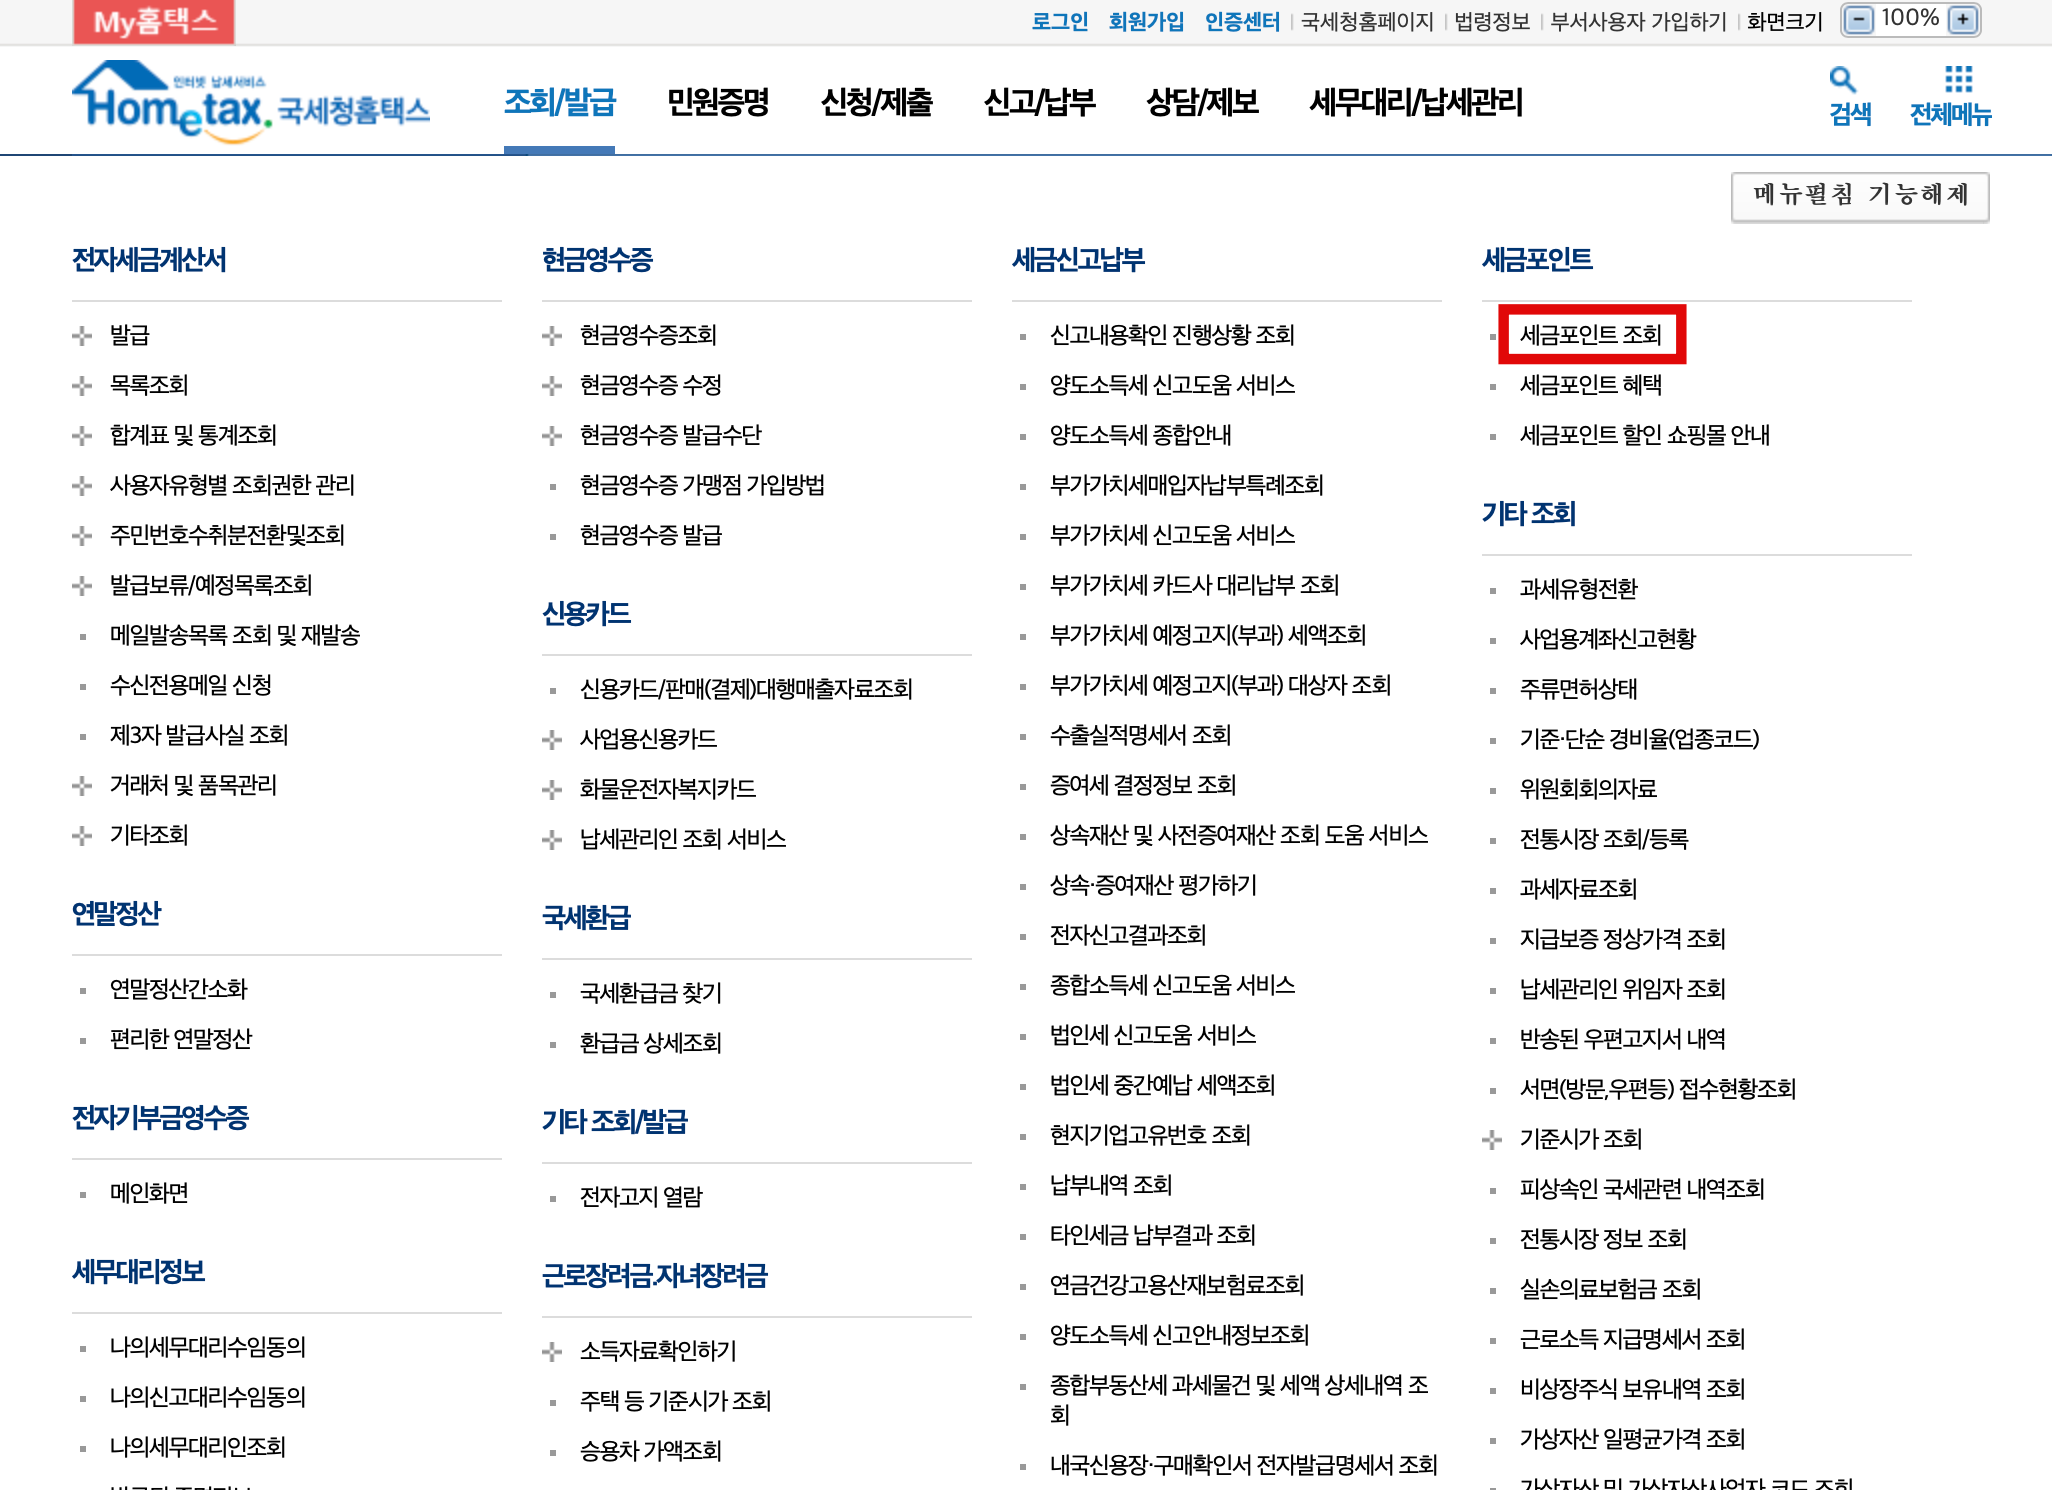The width and height of the screenshot is (2052, 1490).
Task: Expand the 발급 menu item
Action: coord(129,335)
